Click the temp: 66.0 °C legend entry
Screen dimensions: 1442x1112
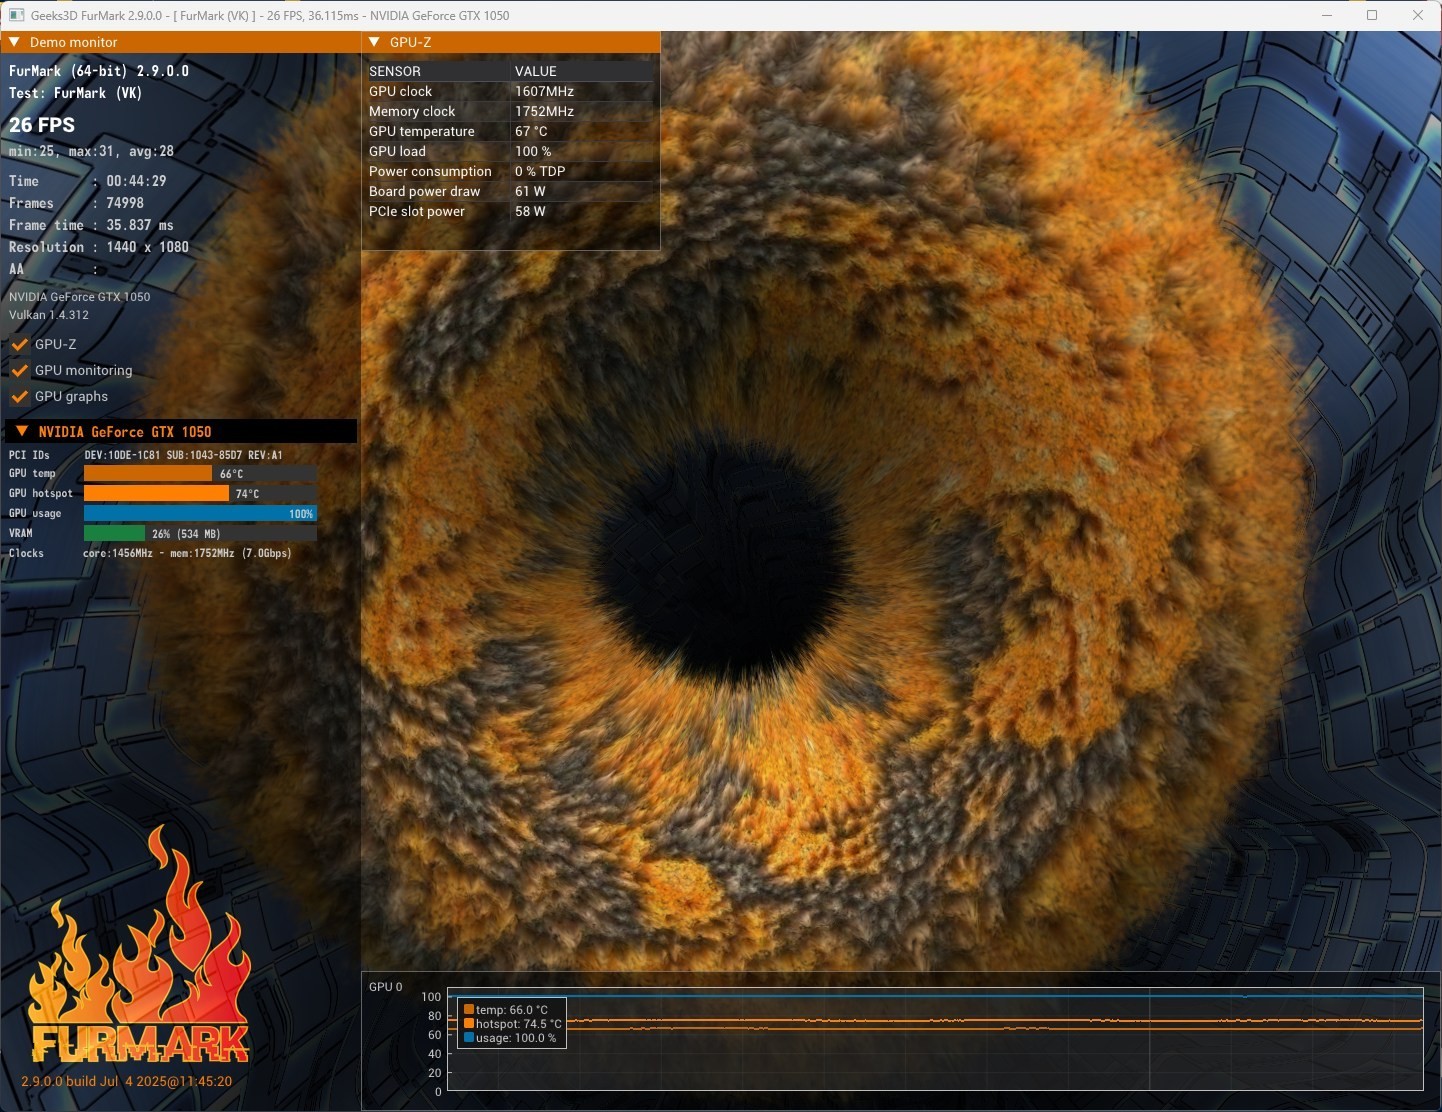point(512,1010)
